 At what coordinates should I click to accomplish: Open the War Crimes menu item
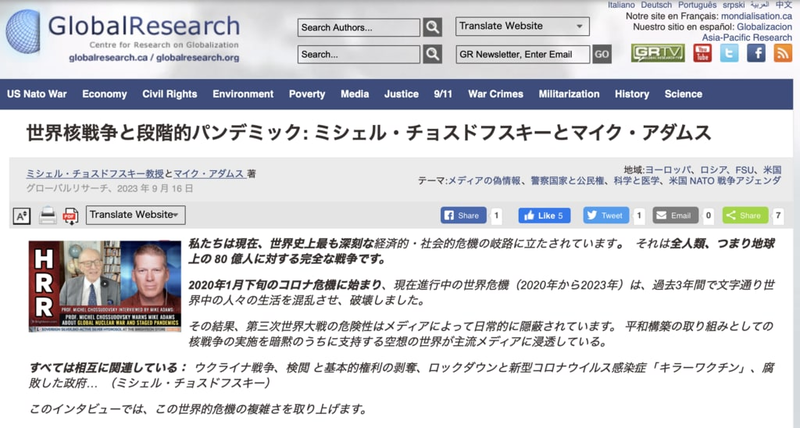point(495,94)
